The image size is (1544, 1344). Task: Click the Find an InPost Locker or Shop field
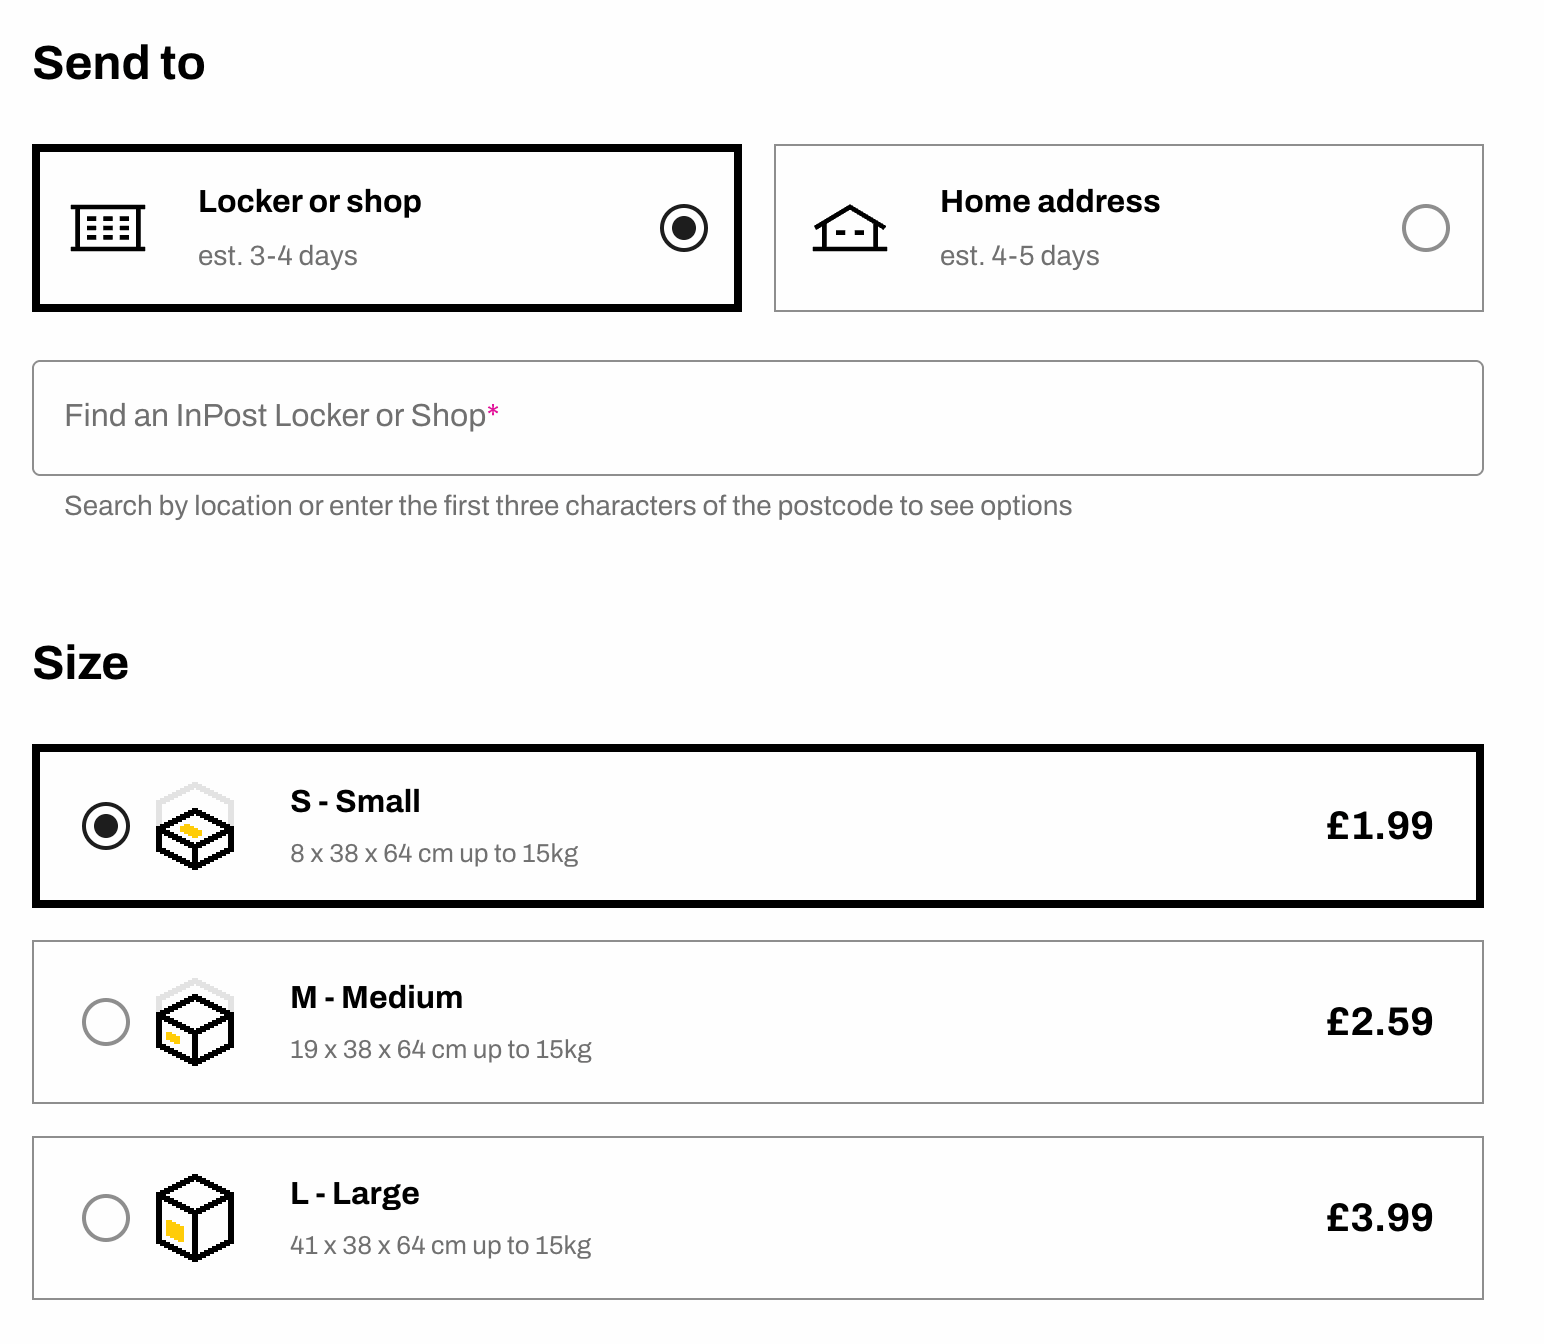point(757,417)
